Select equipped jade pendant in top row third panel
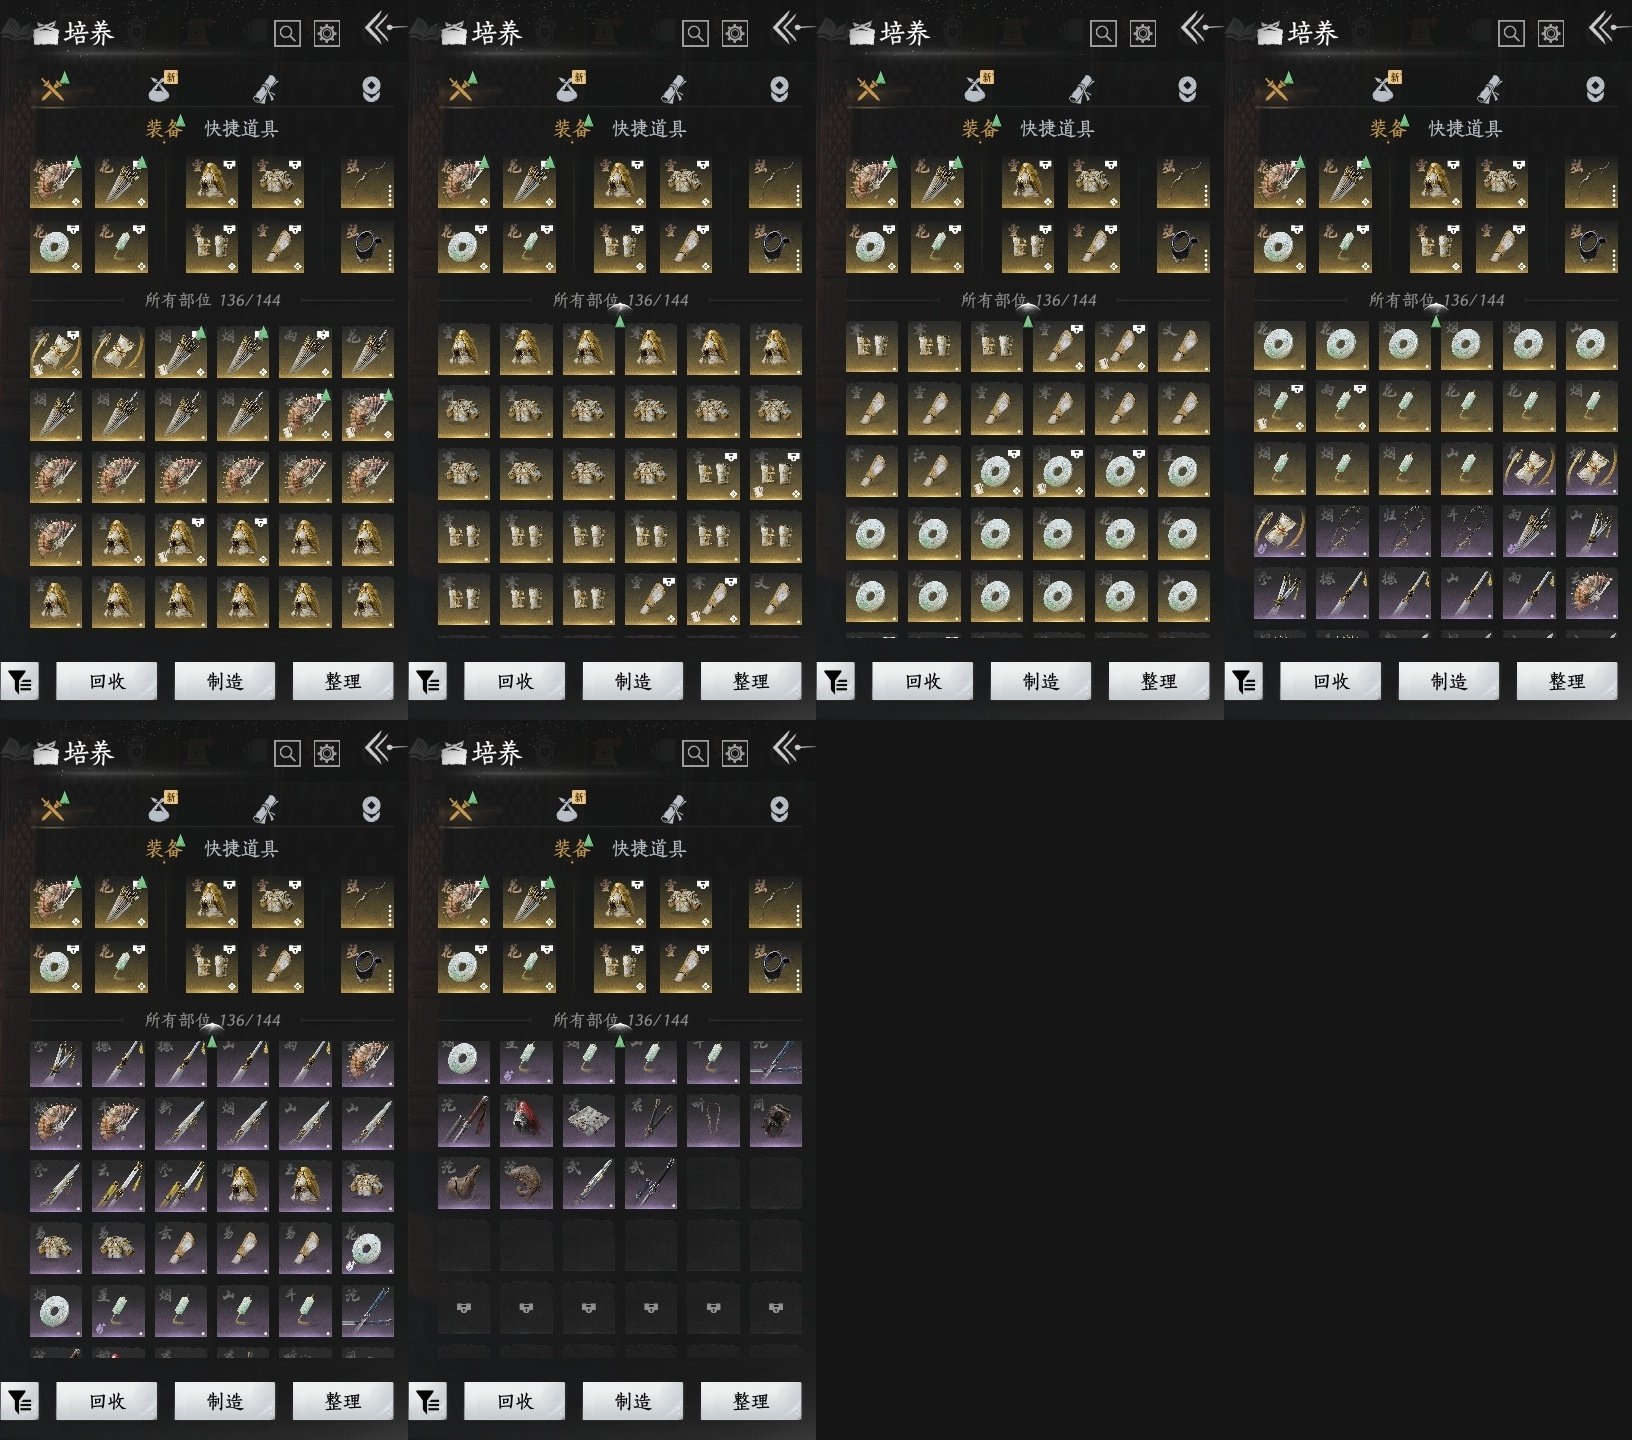This screenshot has width=1632, height=1440. tap(937, 247)
